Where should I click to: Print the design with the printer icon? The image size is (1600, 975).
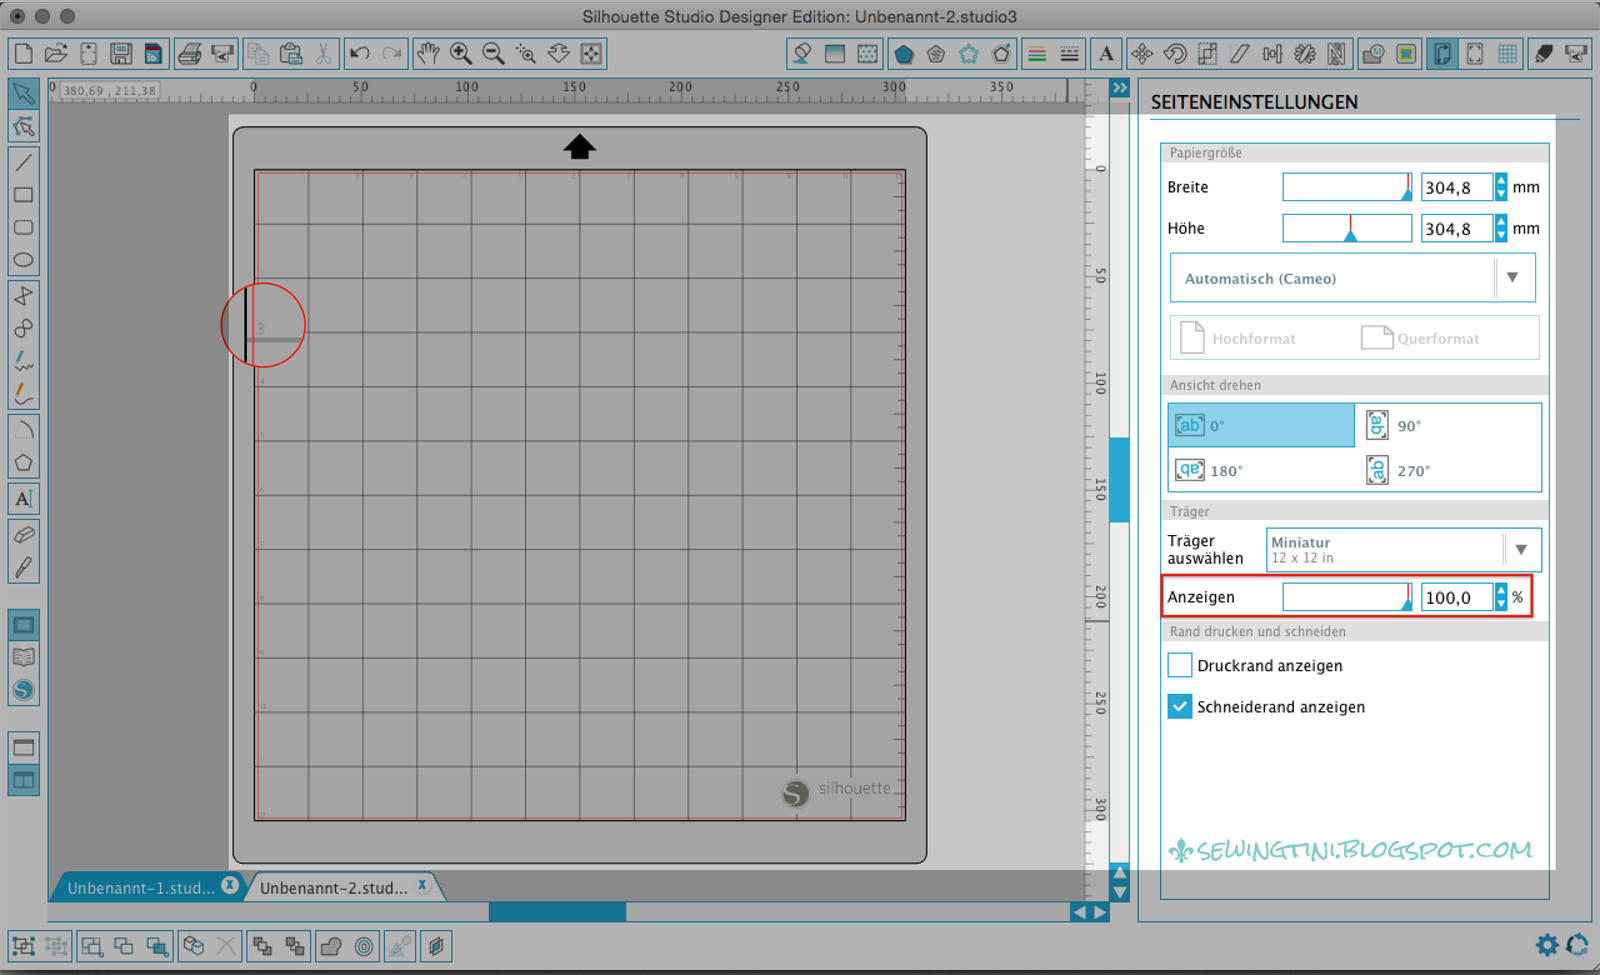(189, 54)
